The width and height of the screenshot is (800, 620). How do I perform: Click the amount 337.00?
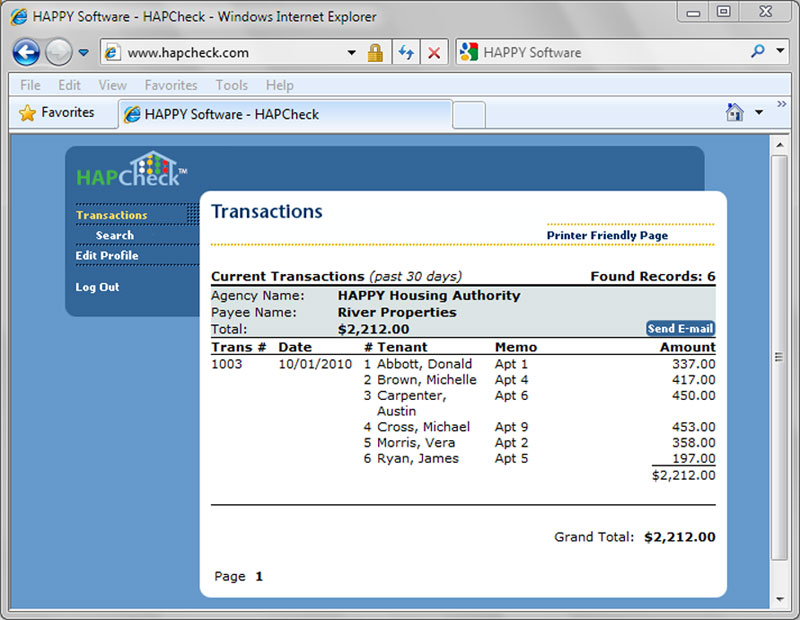tap(693, 364)
